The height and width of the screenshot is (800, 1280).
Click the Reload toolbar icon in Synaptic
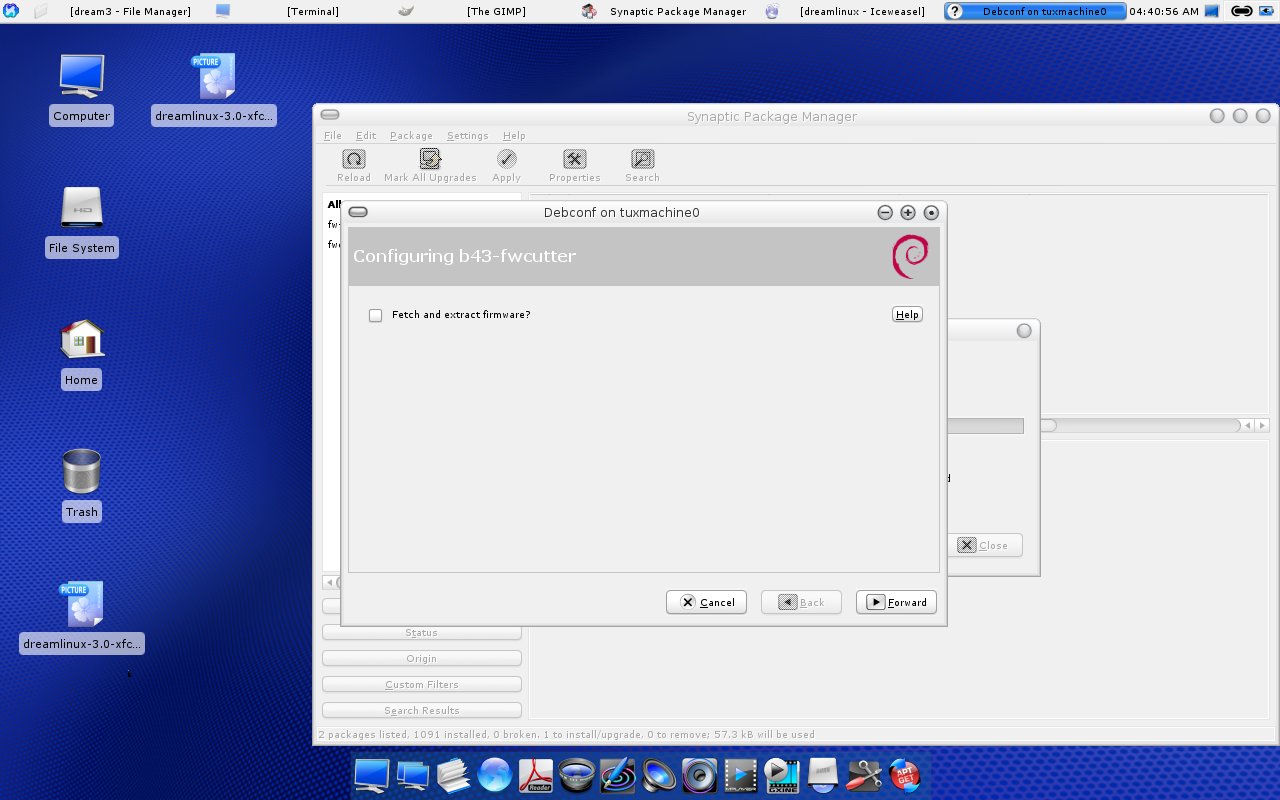[x=354, y=166]
